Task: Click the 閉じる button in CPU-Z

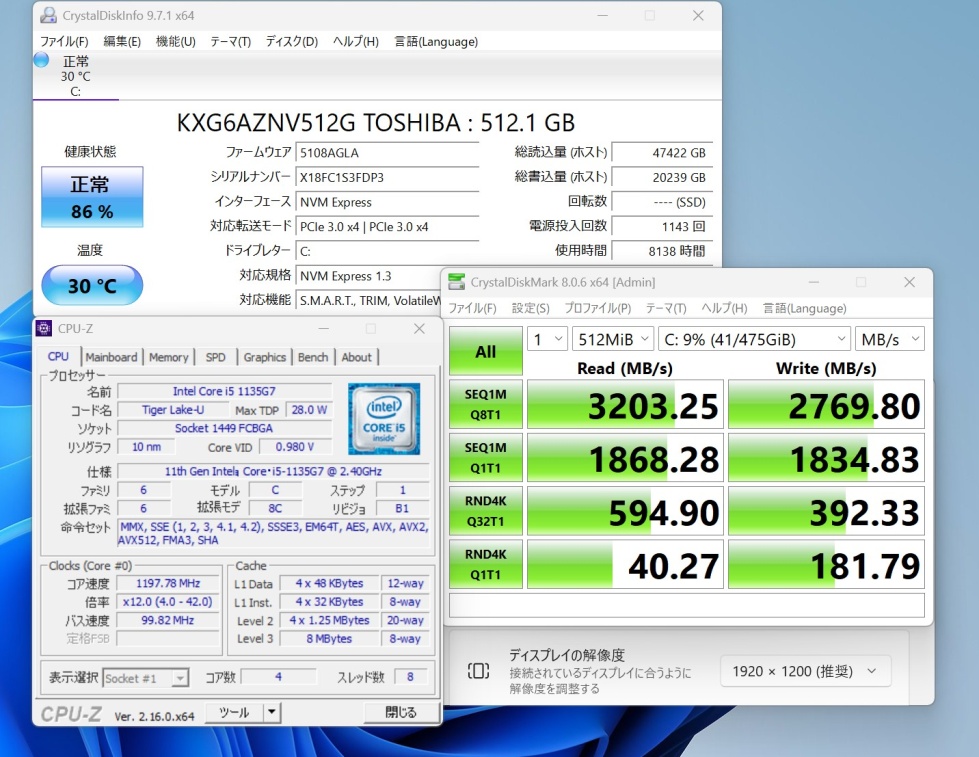Action: [400, 712]
